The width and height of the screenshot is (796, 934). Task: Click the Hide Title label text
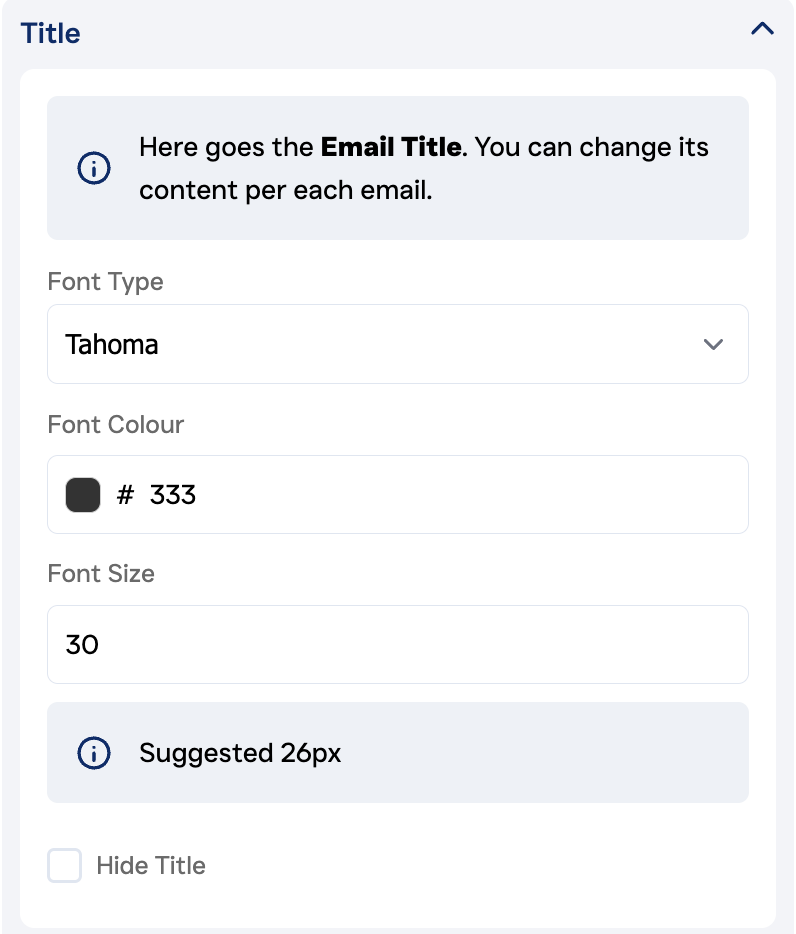pos(151,866)
